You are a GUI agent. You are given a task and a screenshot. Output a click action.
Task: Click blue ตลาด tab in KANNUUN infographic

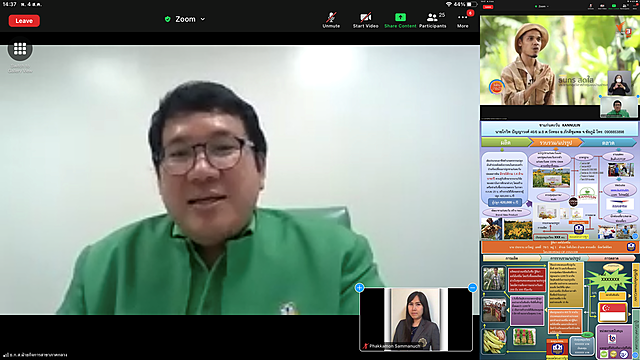(x=608, y=142)
